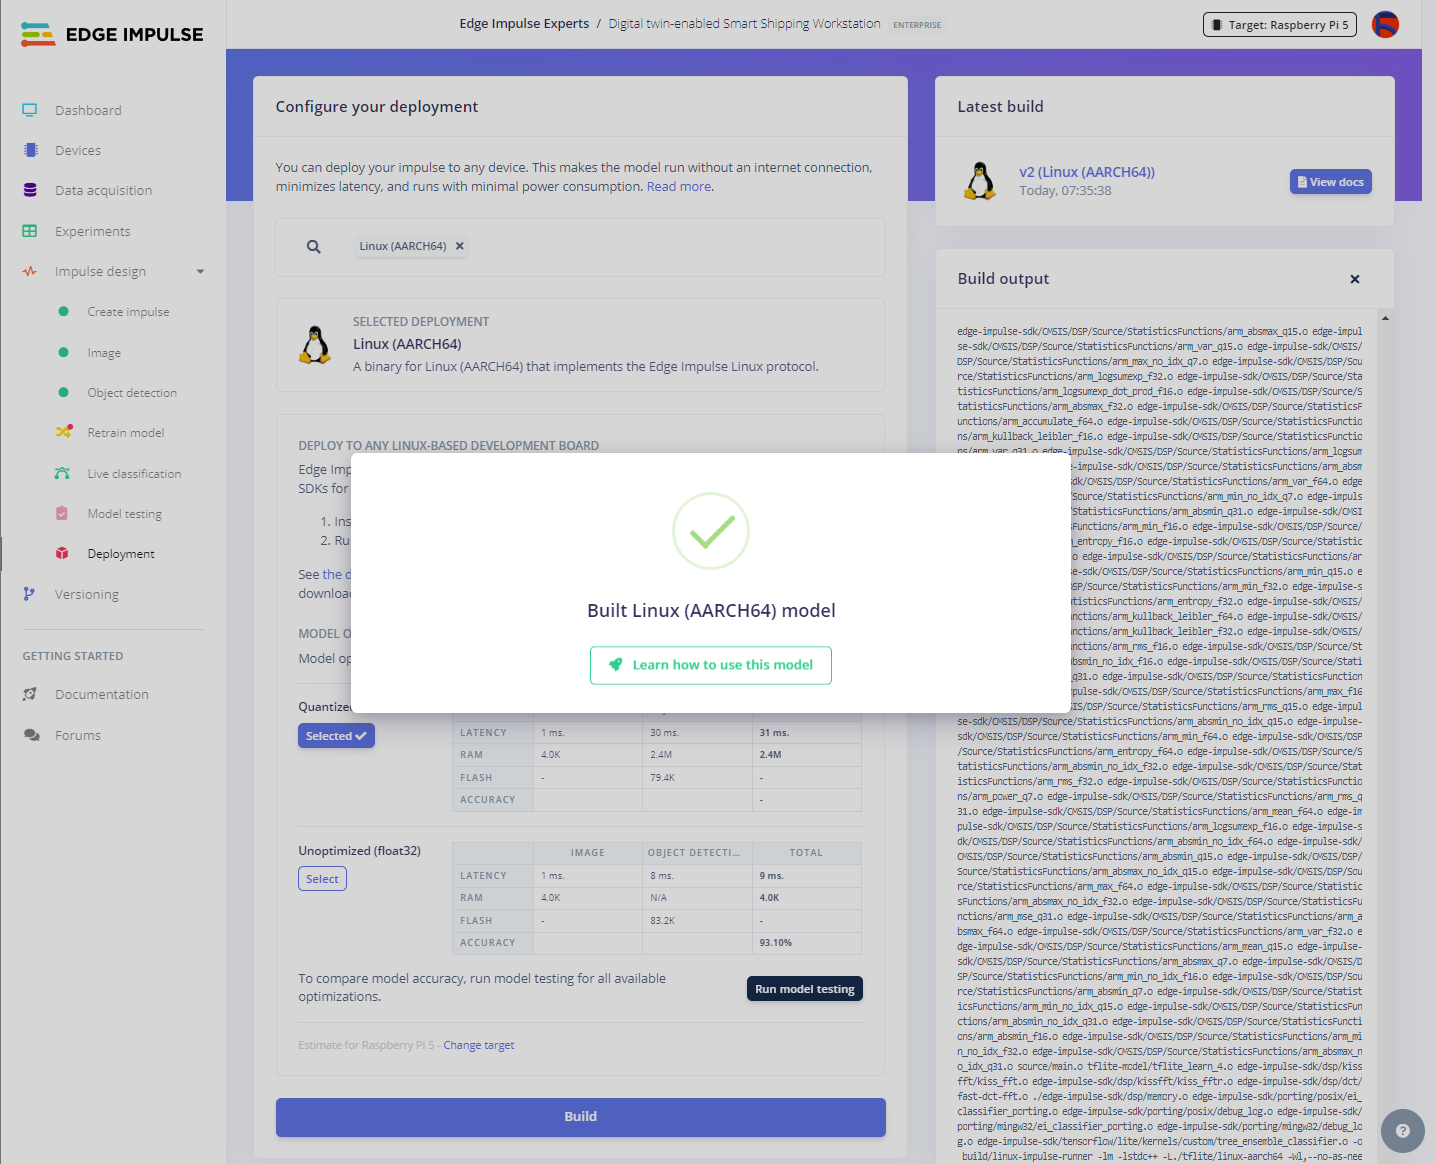
Task: Select the Unoptimized (float32) option
Action: pos(322,879)
